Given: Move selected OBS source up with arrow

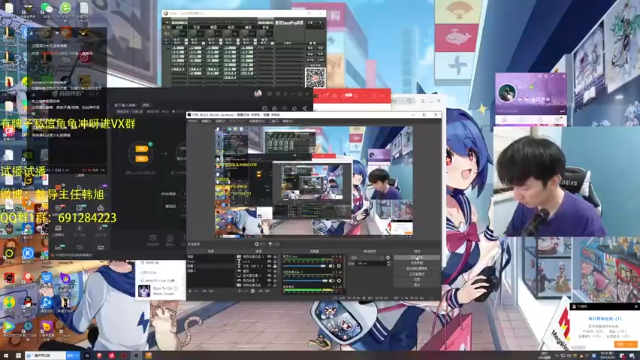Looking at the screenshot, I should click(x=260, y=291).
